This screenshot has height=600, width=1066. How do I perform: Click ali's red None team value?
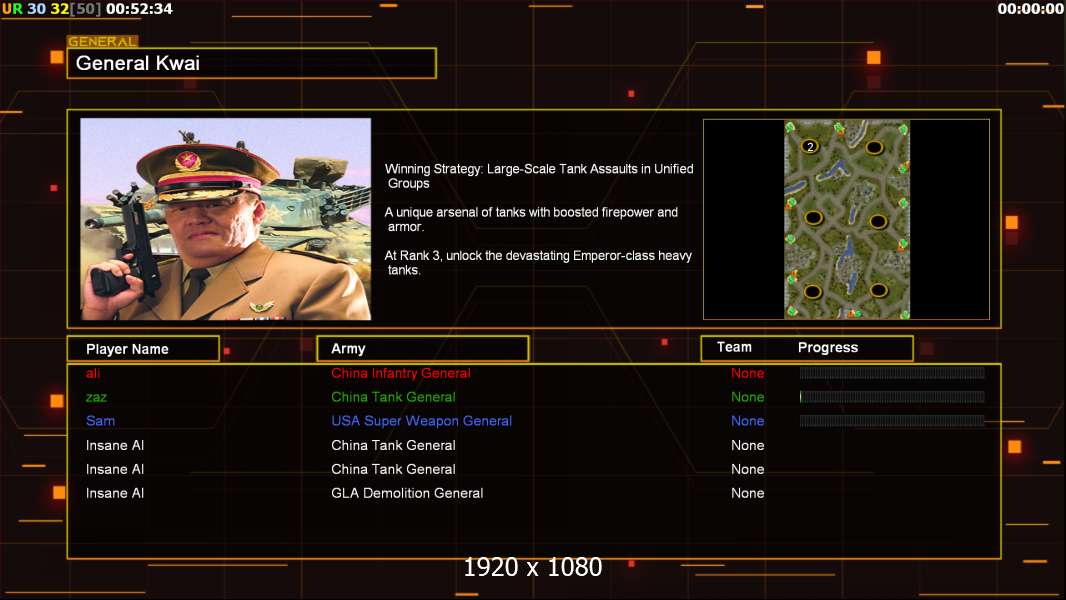coord(747,373)
